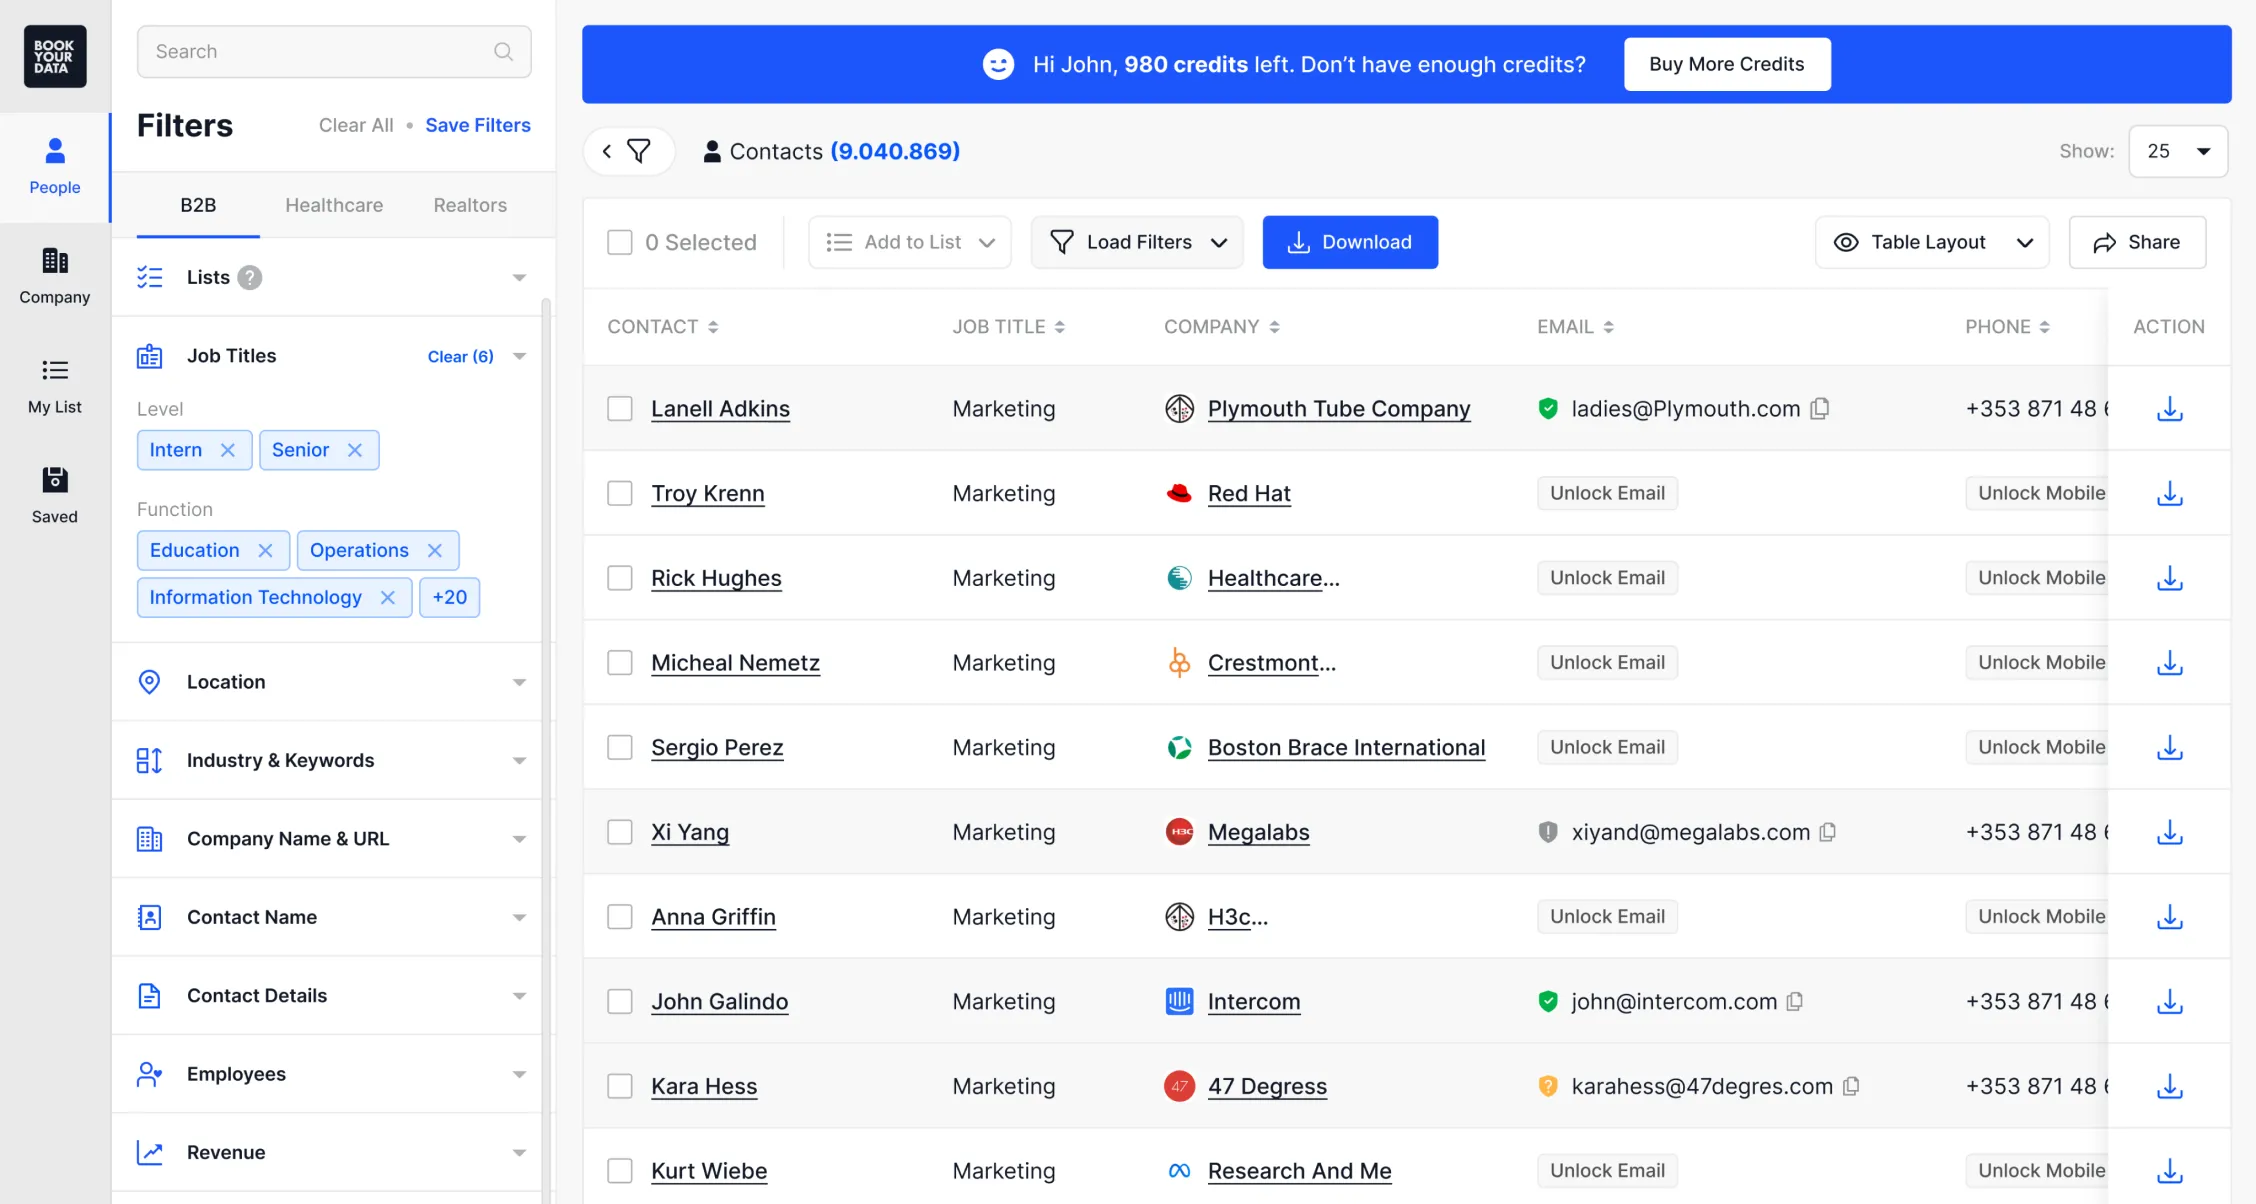The height and width of the screenshot is (1204, 2256).
Task: Open the Table Layout dropdown
Action: (1932, 242)
